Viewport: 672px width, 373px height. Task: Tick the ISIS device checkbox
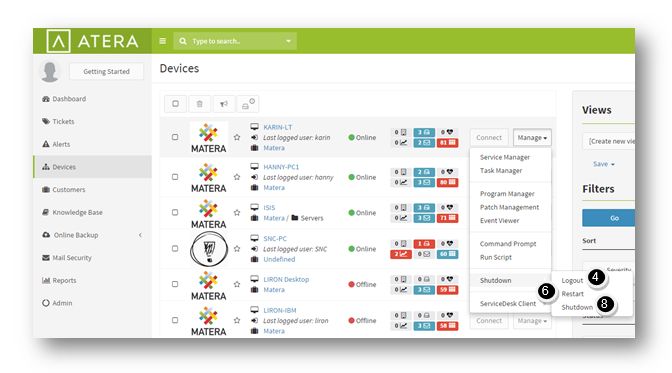pos(175,212)
